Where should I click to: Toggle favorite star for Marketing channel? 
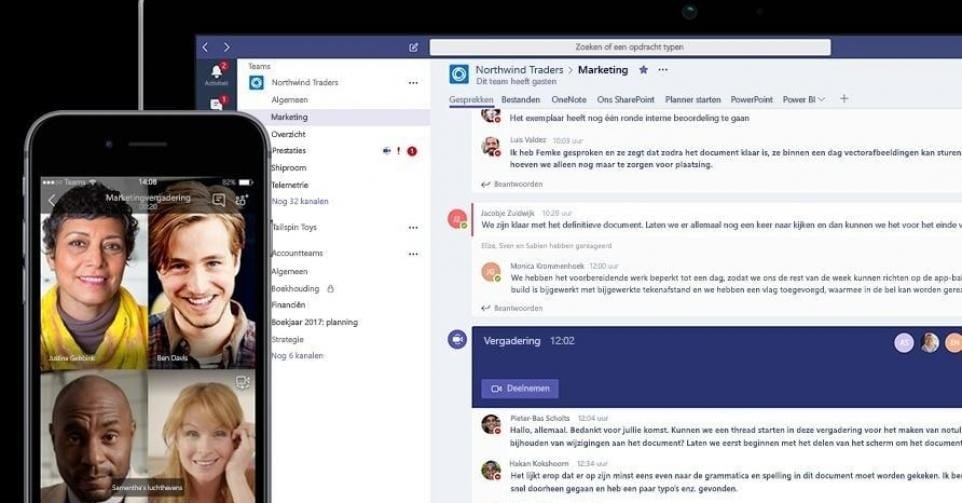[x=643, y=70]
